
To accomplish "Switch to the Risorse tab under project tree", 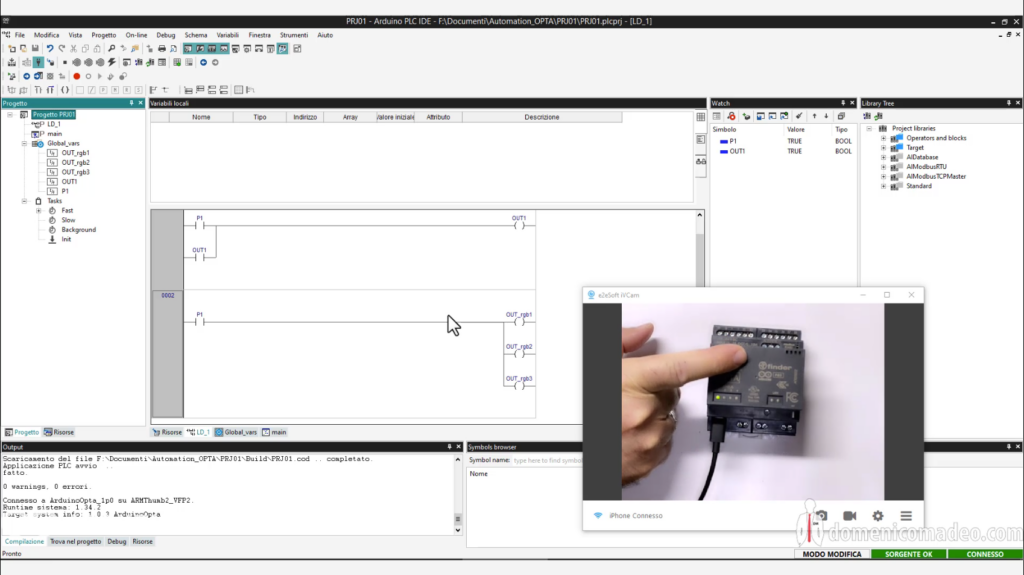I will pos(59,432).
